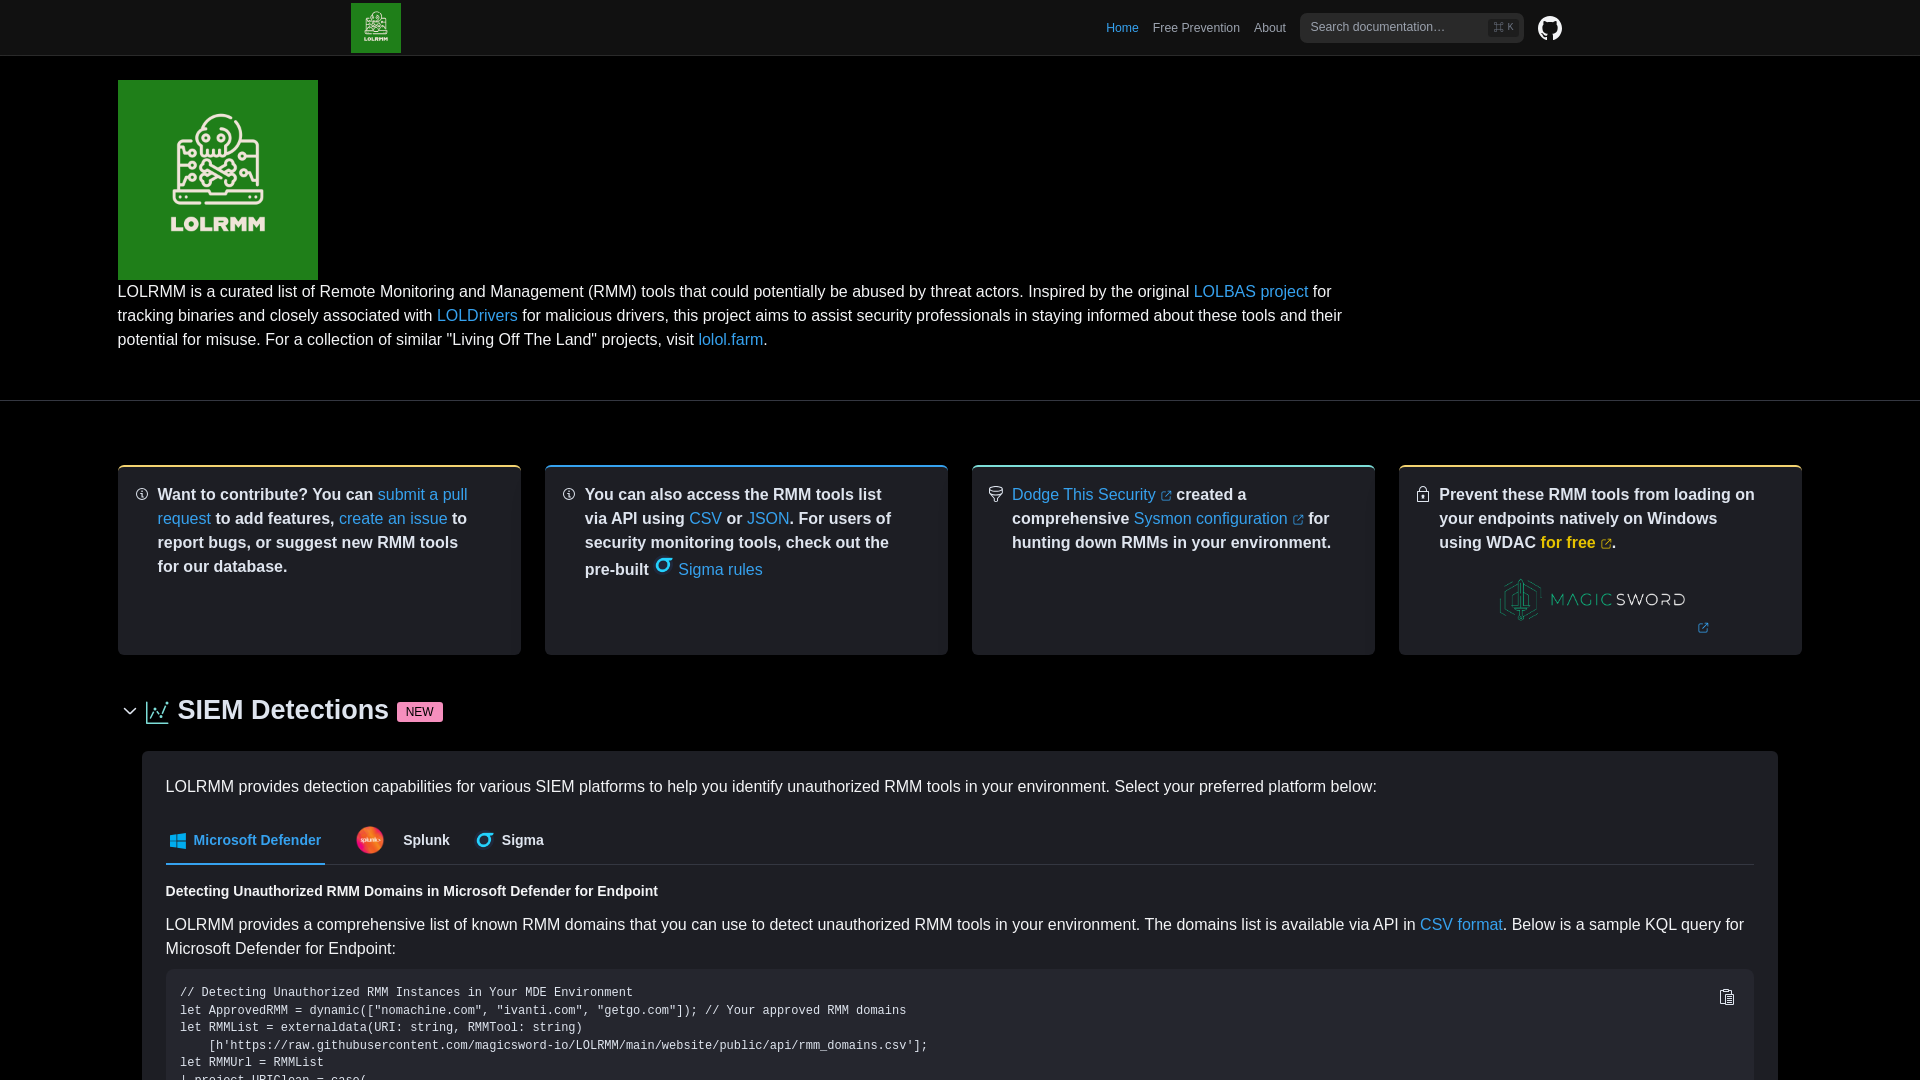Image resolution: width=1920 pixels, height=1080 pixels.
Task: Open the About page
Action: (x=1270, y=28)
